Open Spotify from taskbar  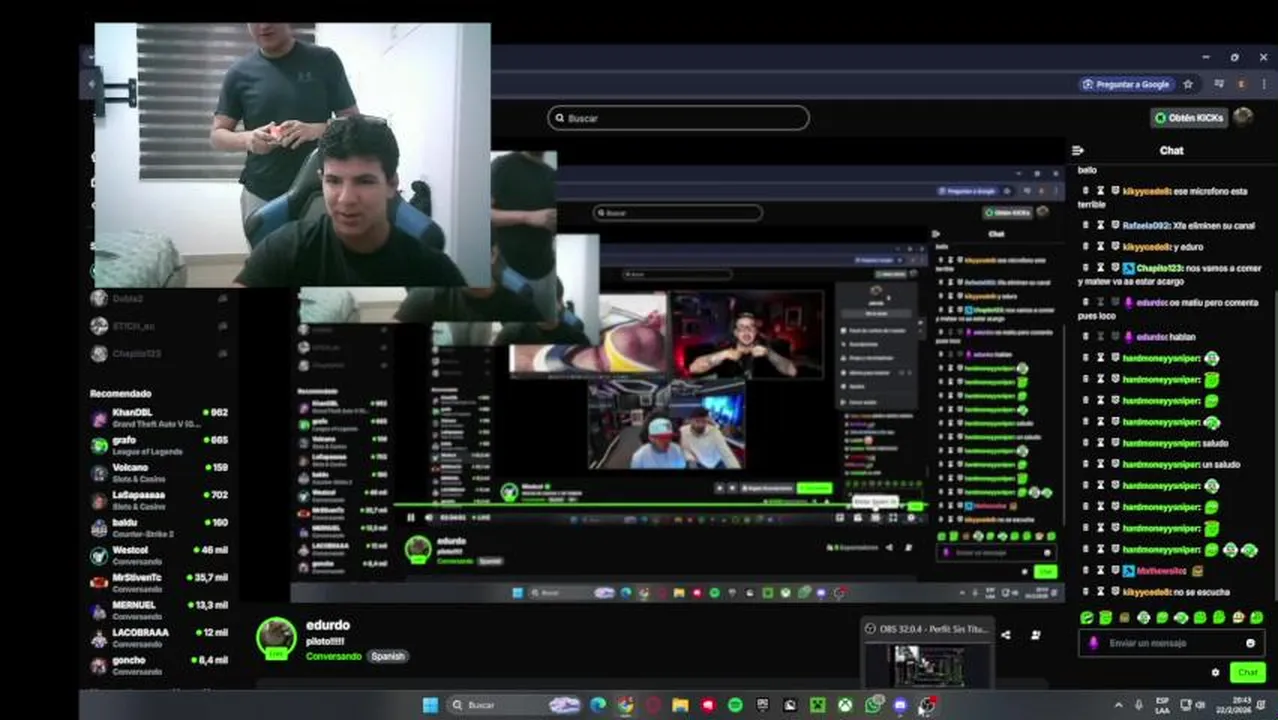pyautogui.click(x=735, y=705)
